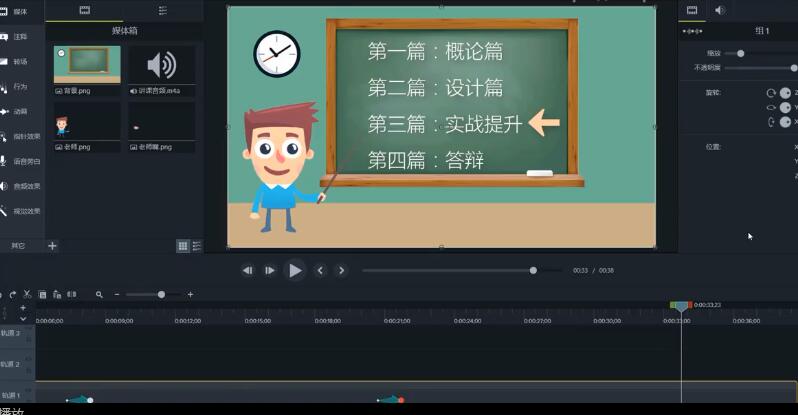Open the 动画 (Animations) panel
798x415 pixels.
point(20,111)
